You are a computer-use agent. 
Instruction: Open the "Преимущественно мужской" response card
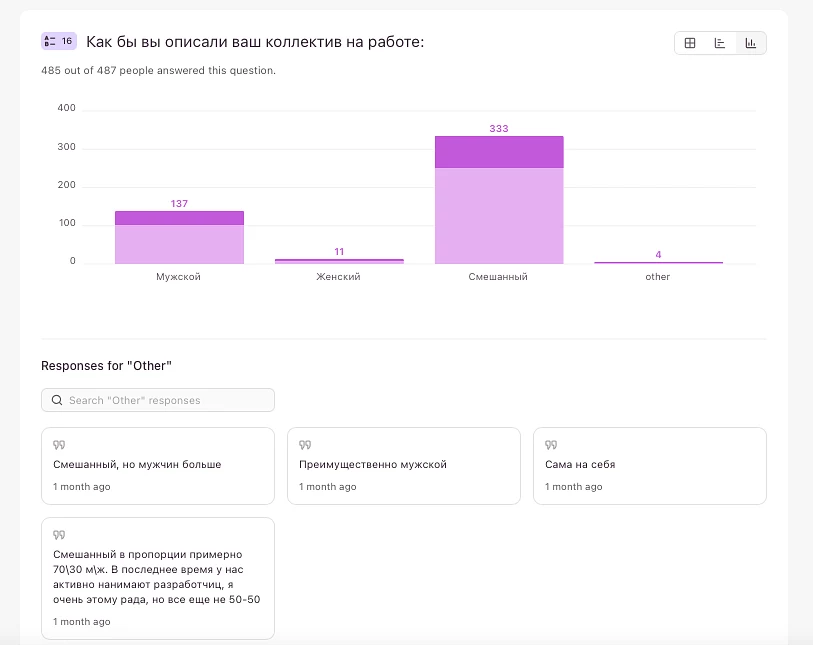(403, 466)
